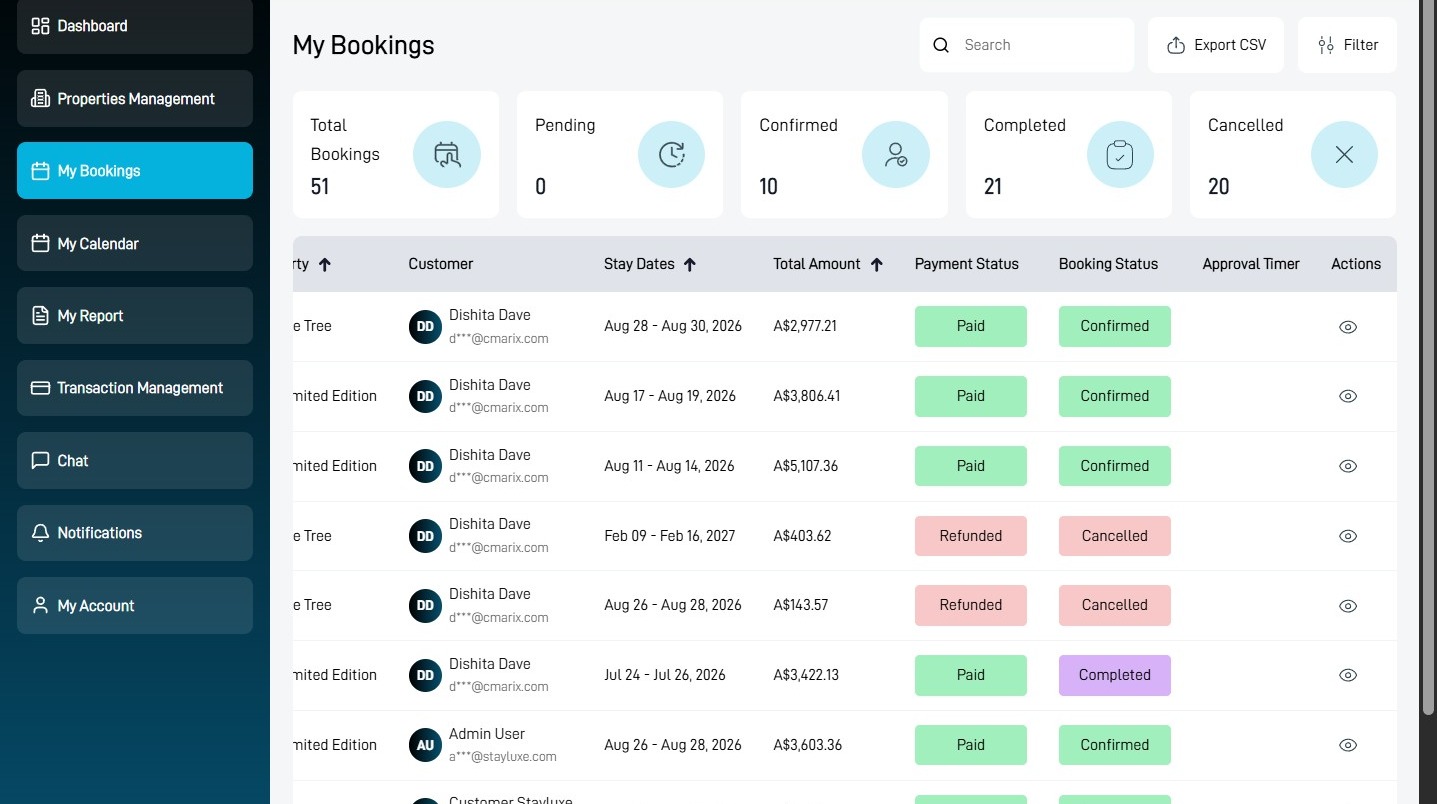
Task: Select My Bookings in sidebar
Action: point(135,171)
